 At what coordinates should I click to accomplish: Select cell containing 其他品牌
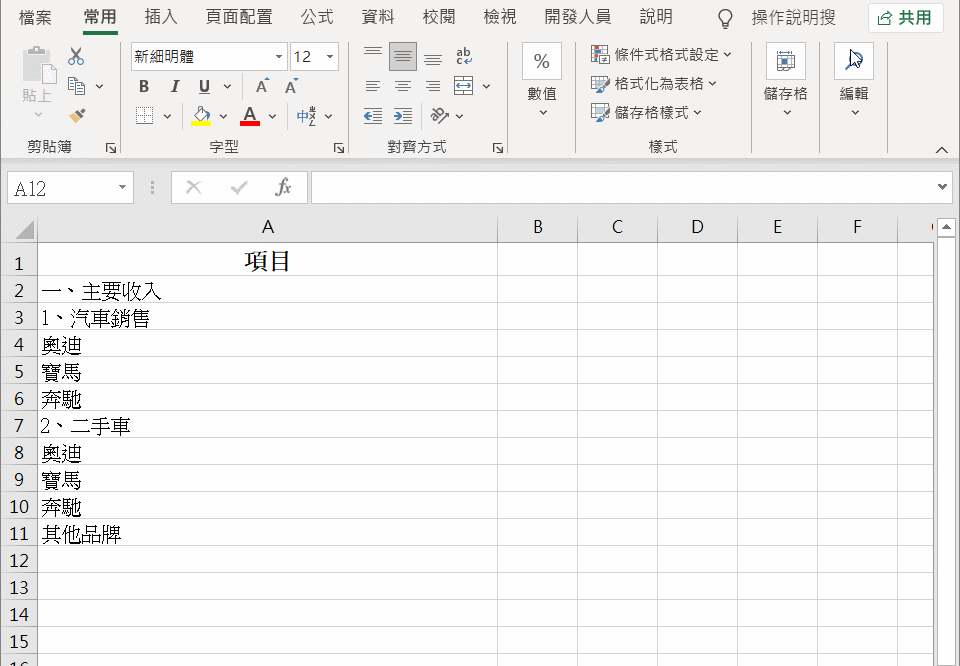point(268,534)
